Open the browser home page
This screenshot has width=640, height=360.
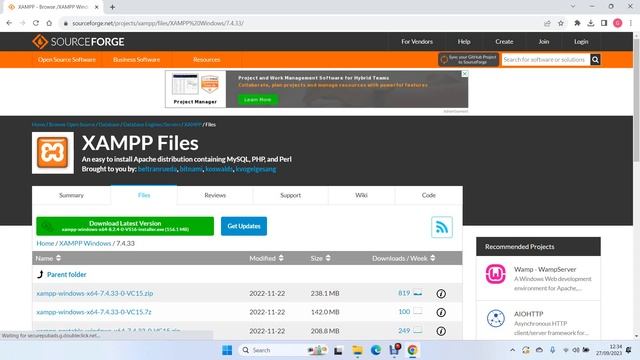pyautogui.click(x=49, y=23)
